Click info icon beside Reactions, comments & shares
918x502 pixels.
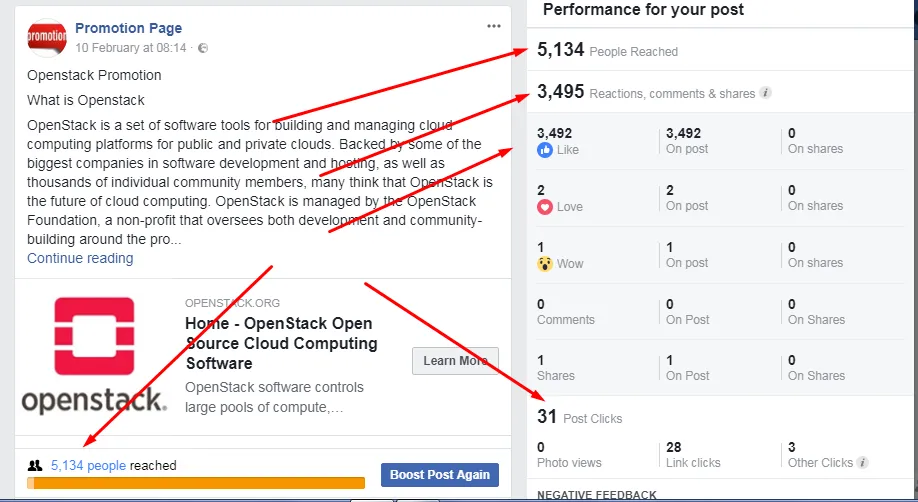(x=765, y=93)
